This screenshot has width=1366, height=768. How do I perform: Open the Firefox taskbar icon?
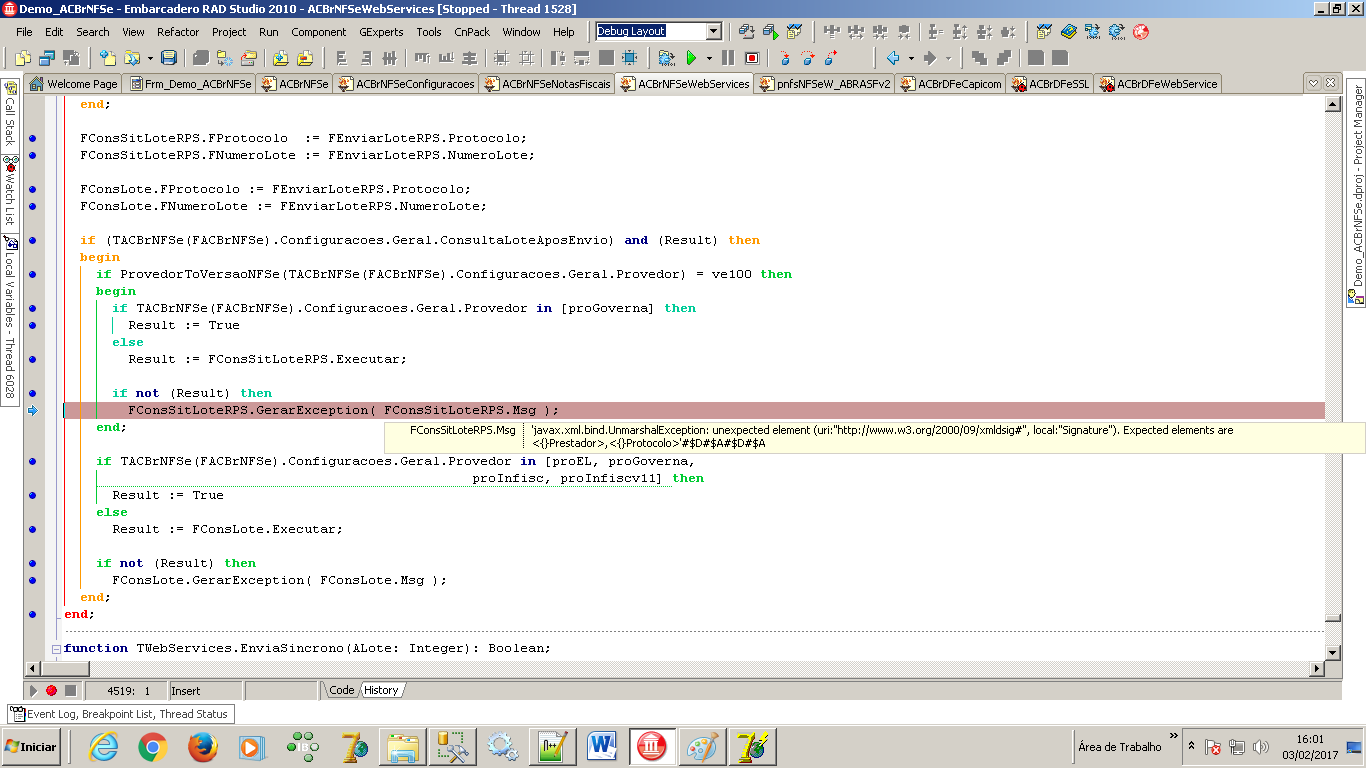tap(203, 746)
